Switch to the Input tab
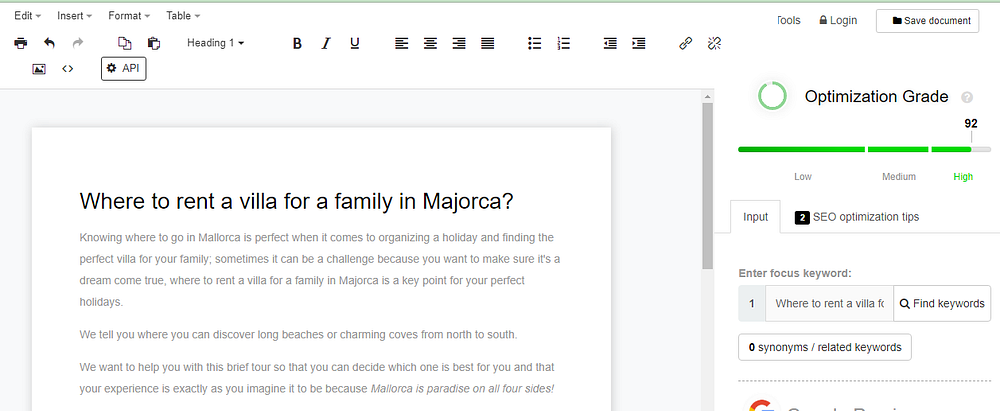 point(755,217)
